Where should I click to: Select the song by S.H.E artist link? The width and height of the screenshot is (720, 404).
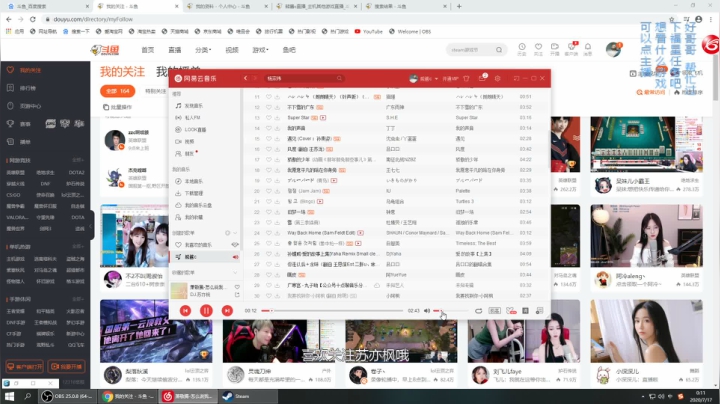[x=392, y=118]
